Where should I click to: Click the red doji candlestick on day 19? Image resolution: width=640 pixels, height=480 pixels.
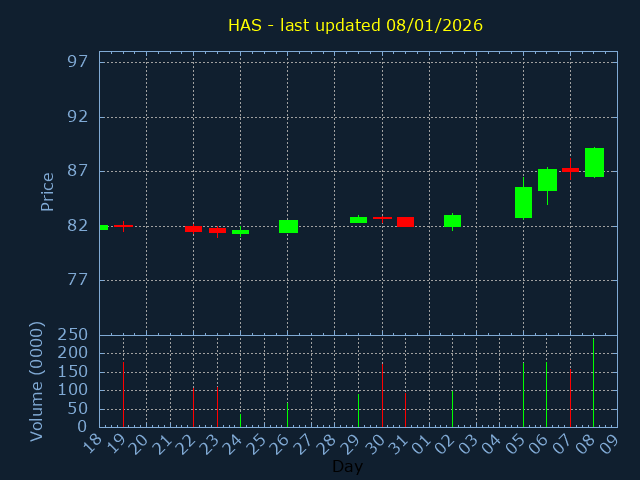click(x=123, y=226)
